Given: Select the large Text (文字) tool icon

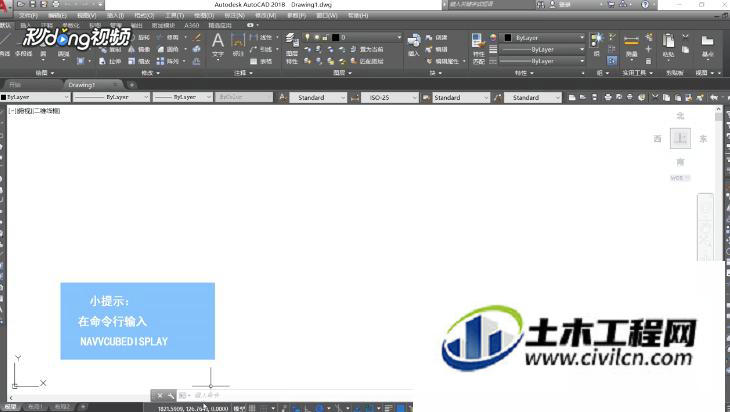Looking at the screenshot, I should click(217, 41).
